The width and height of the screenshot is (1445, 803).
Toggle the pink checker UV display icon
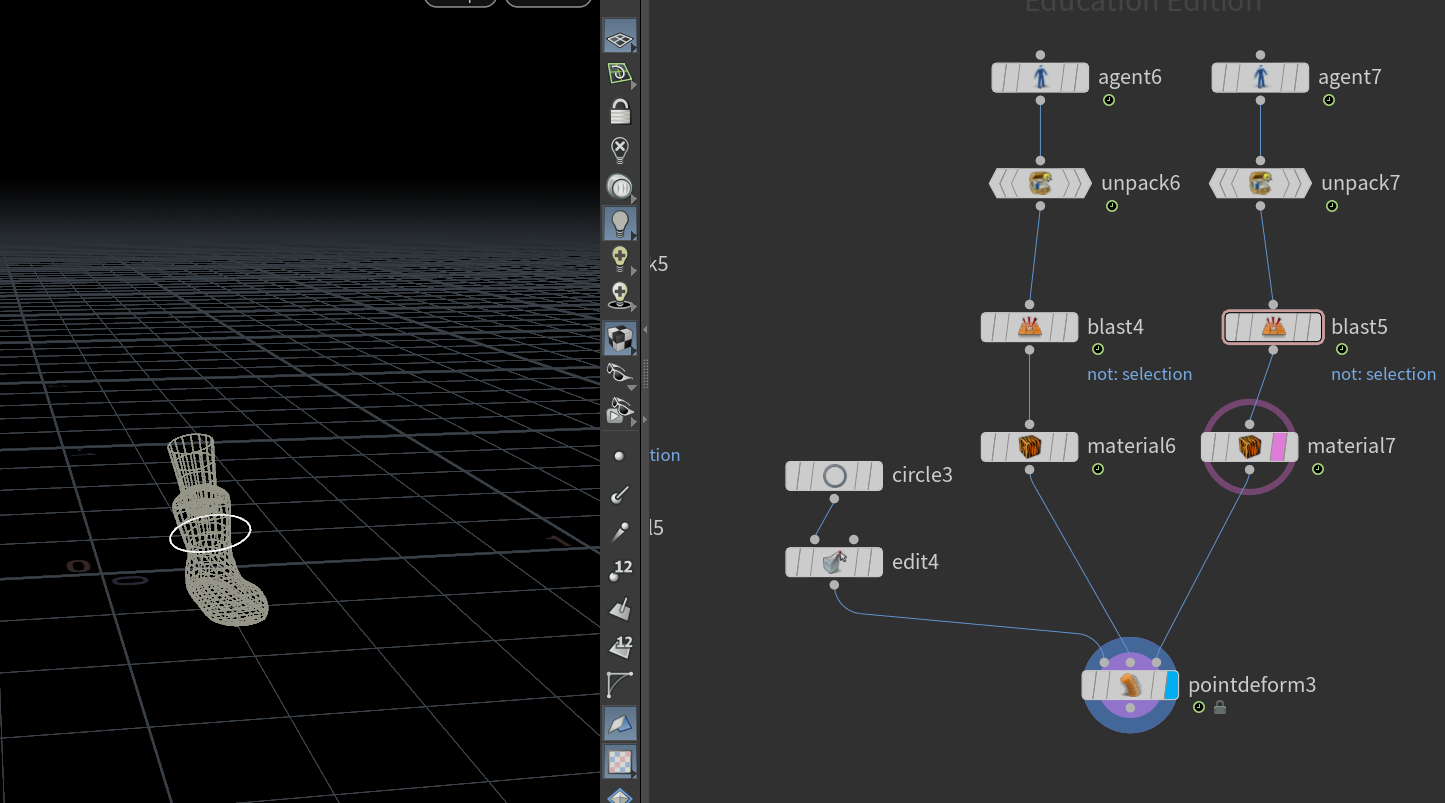(x=620, y=761)
